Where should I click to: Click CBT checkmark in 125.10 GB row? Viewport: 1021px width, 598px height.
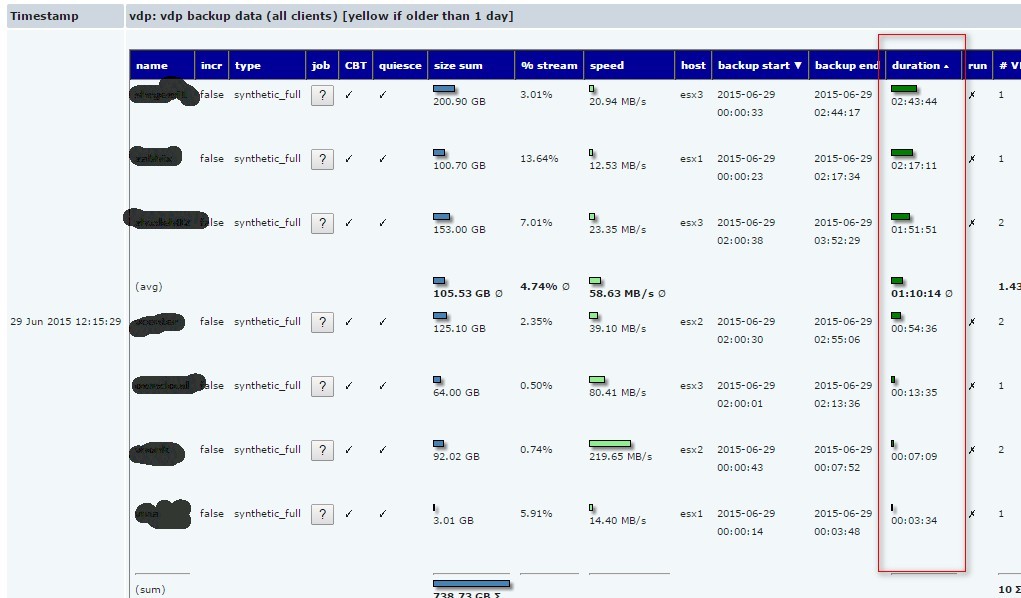pyautogui.click(x=349, y=322)
